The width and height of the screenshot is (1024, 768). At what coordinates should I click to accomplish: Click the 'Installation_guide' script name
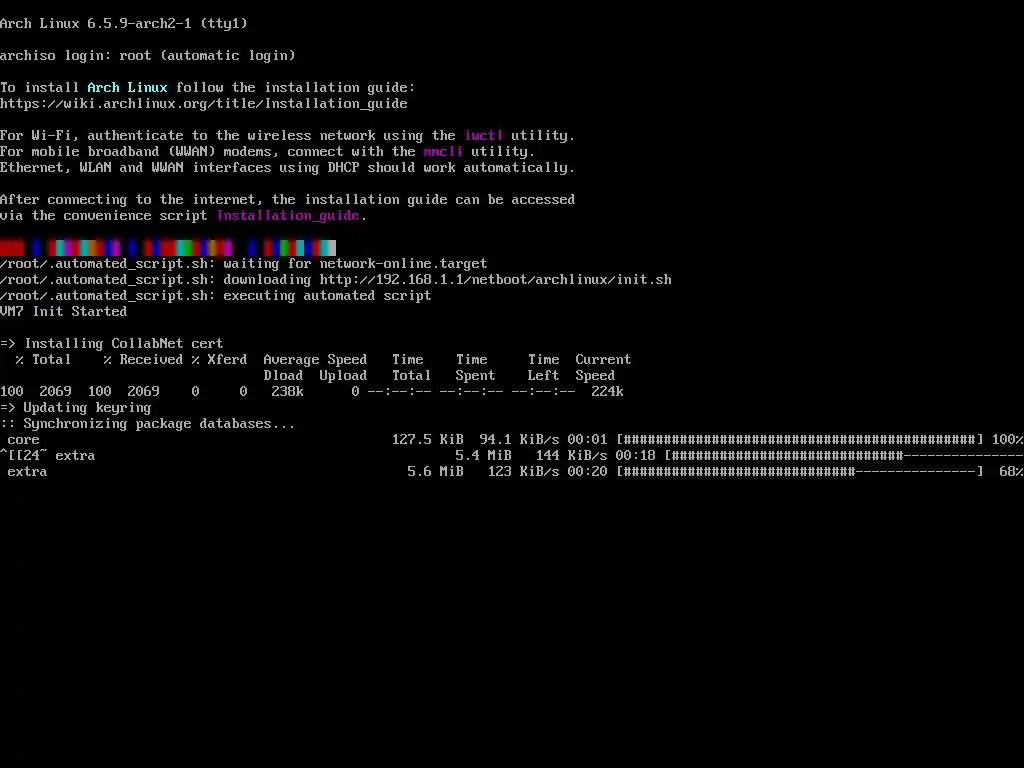(288, 216)
